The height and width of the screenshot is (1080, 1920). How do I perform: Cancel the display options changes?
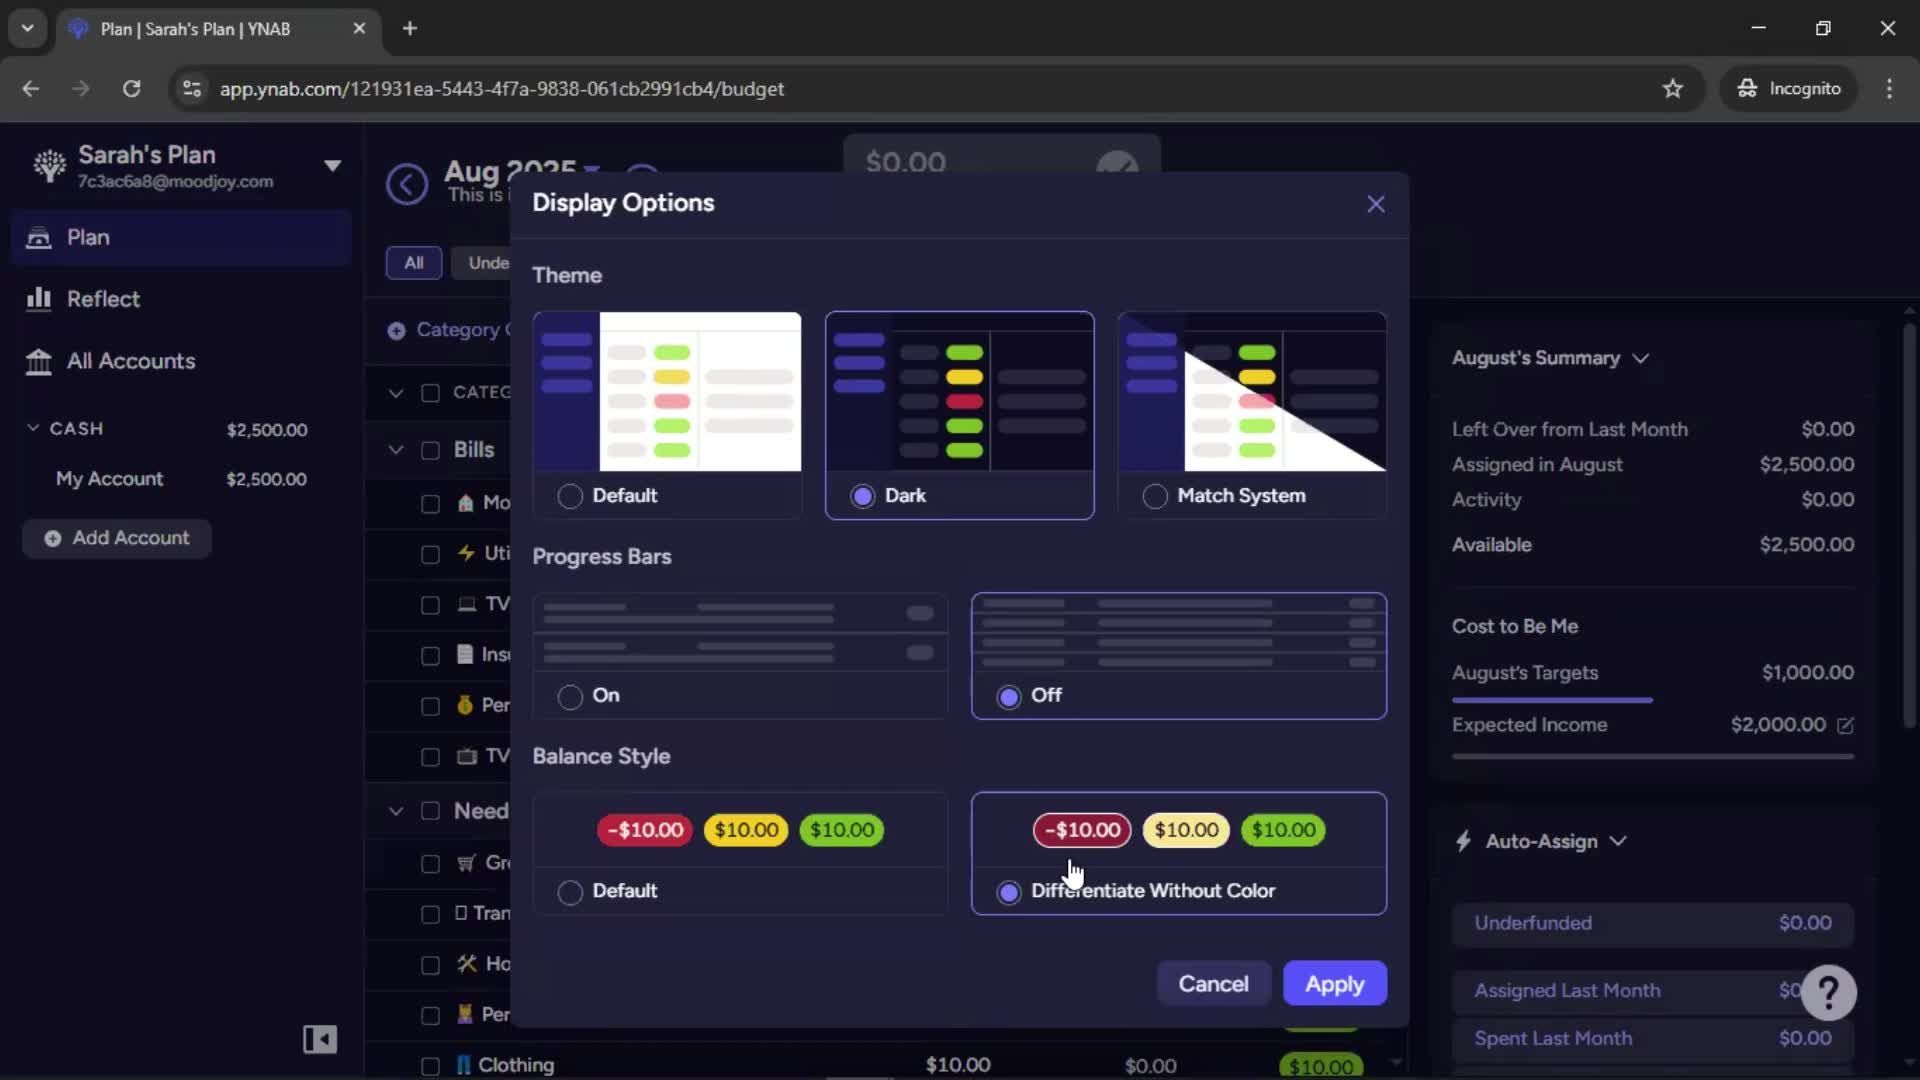(x=1213, y=984)
